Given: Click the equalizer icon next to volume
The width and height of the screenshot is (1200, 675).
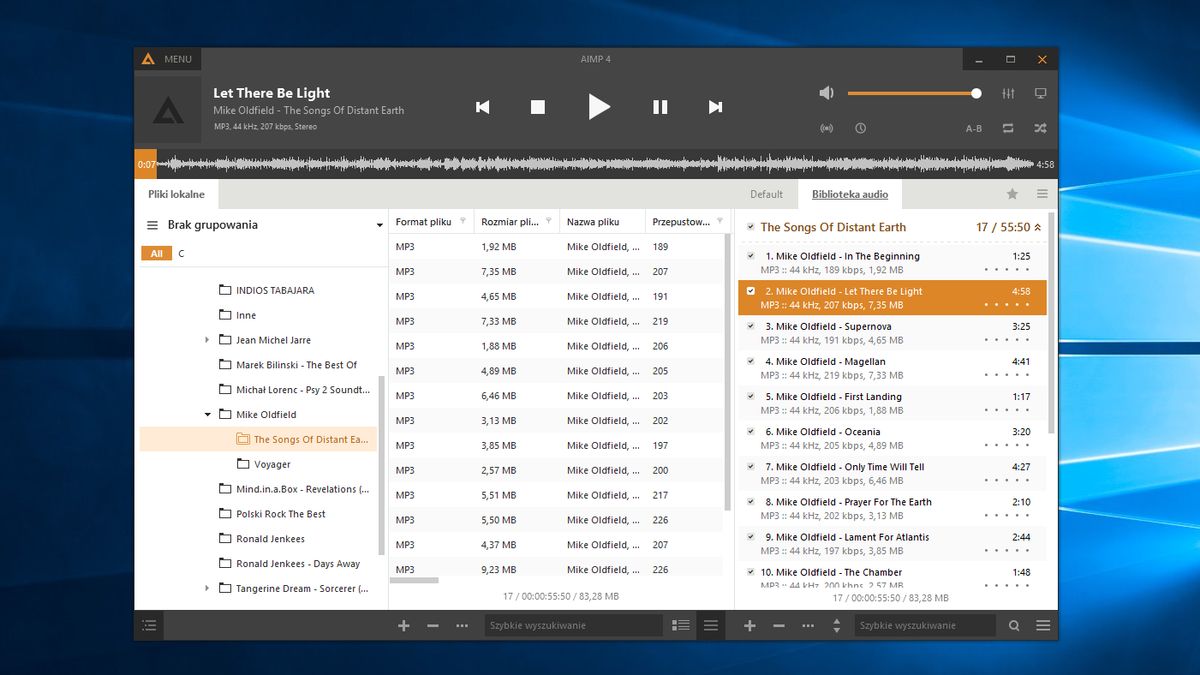Looking at the screenshot, I should click(1008, 93).
